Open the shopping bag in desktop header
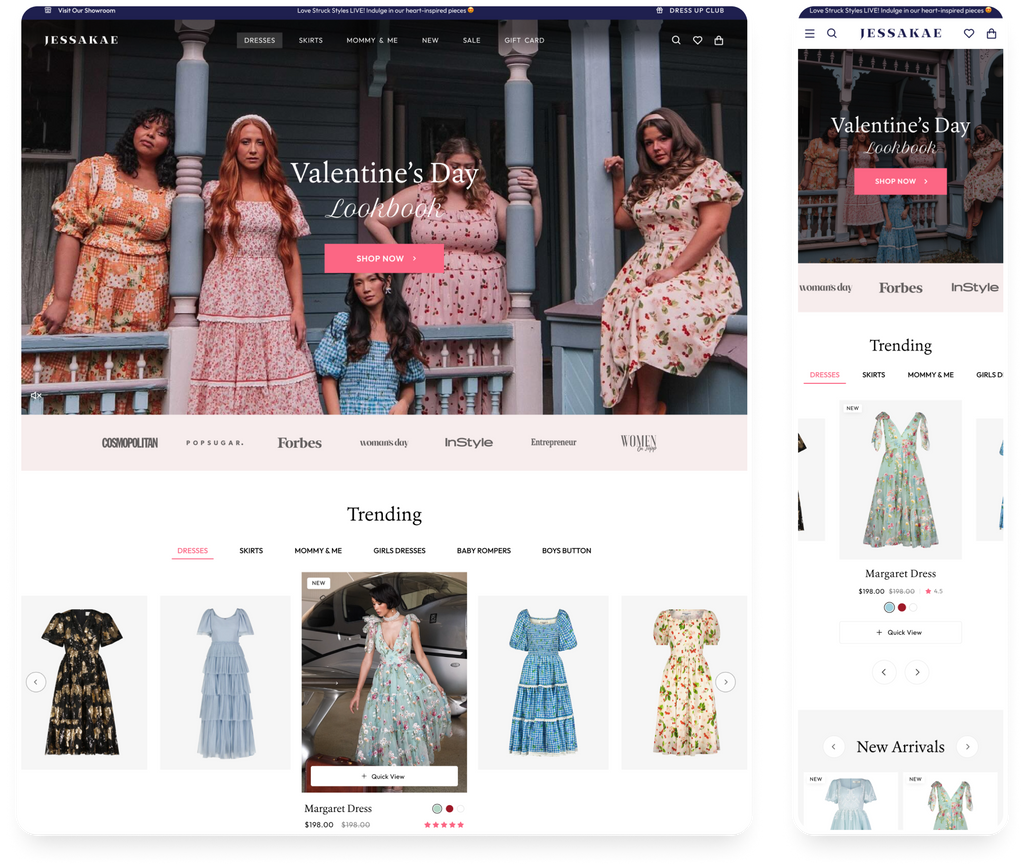The width and height of the screenshot is (1024, 868). click(718, 41)
